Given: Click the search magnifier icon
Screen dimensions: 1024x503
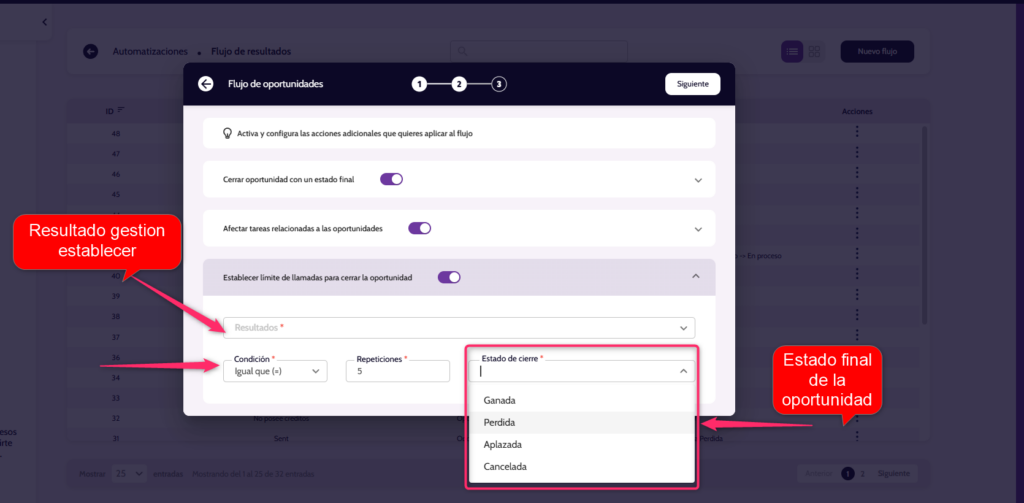Looking at the screenshot, I should coord(462,51).
